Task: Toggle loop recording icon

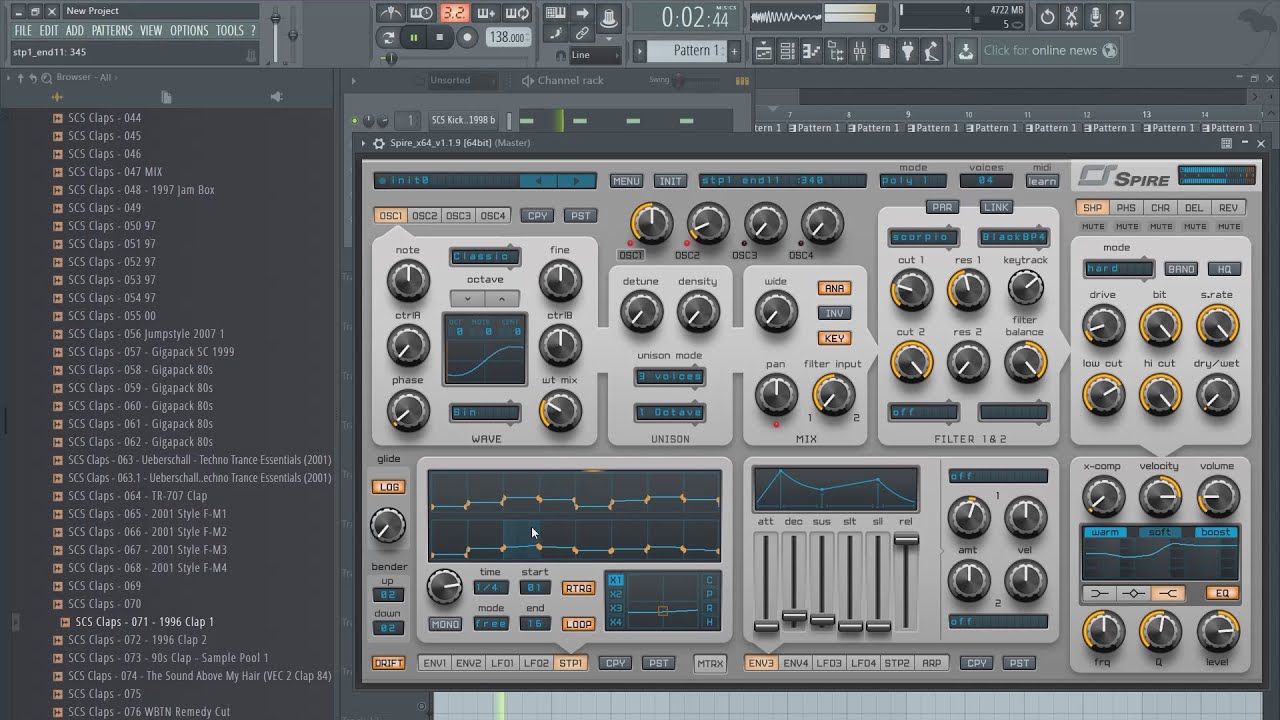Action: 517,13
